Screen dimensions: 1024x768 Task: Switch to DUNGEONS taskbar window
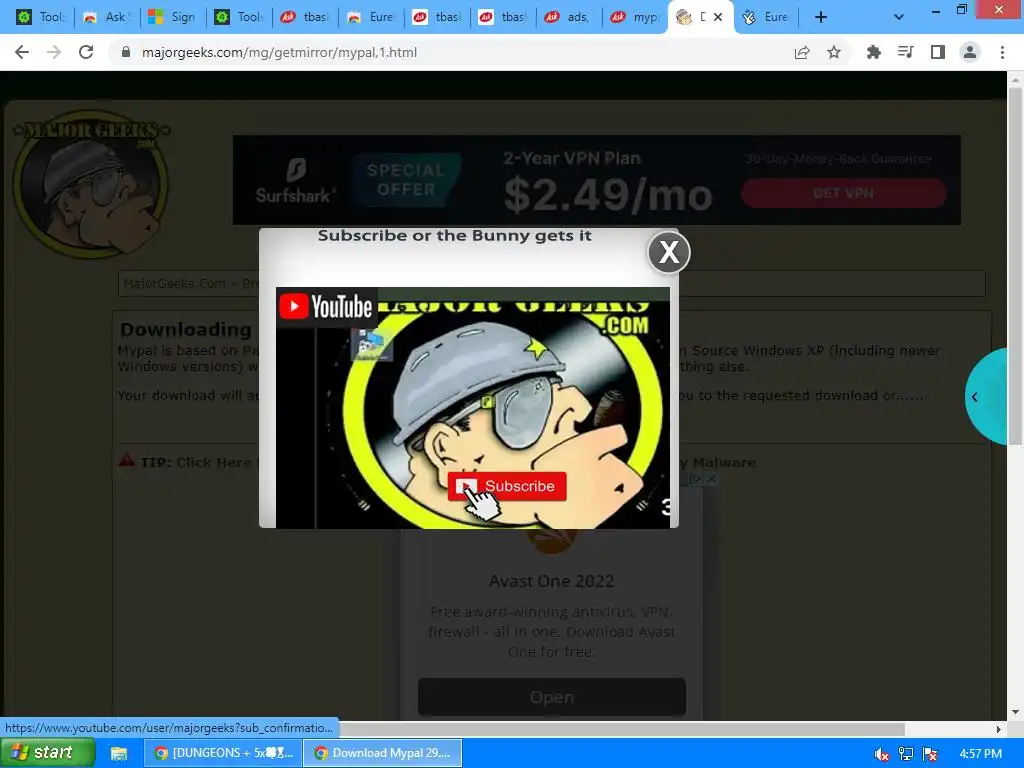[223, 753]
